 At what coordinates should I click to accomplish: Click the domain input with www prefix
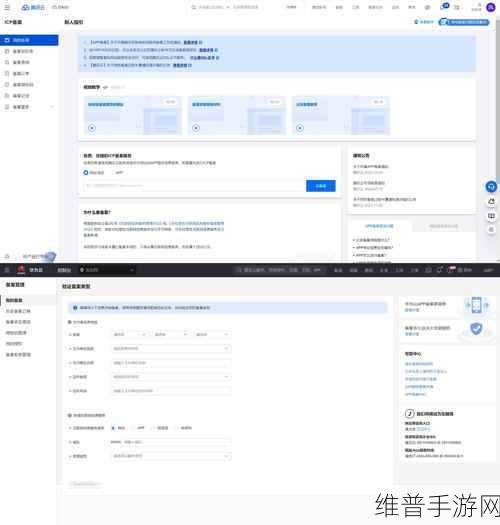(x=171, y=442)
